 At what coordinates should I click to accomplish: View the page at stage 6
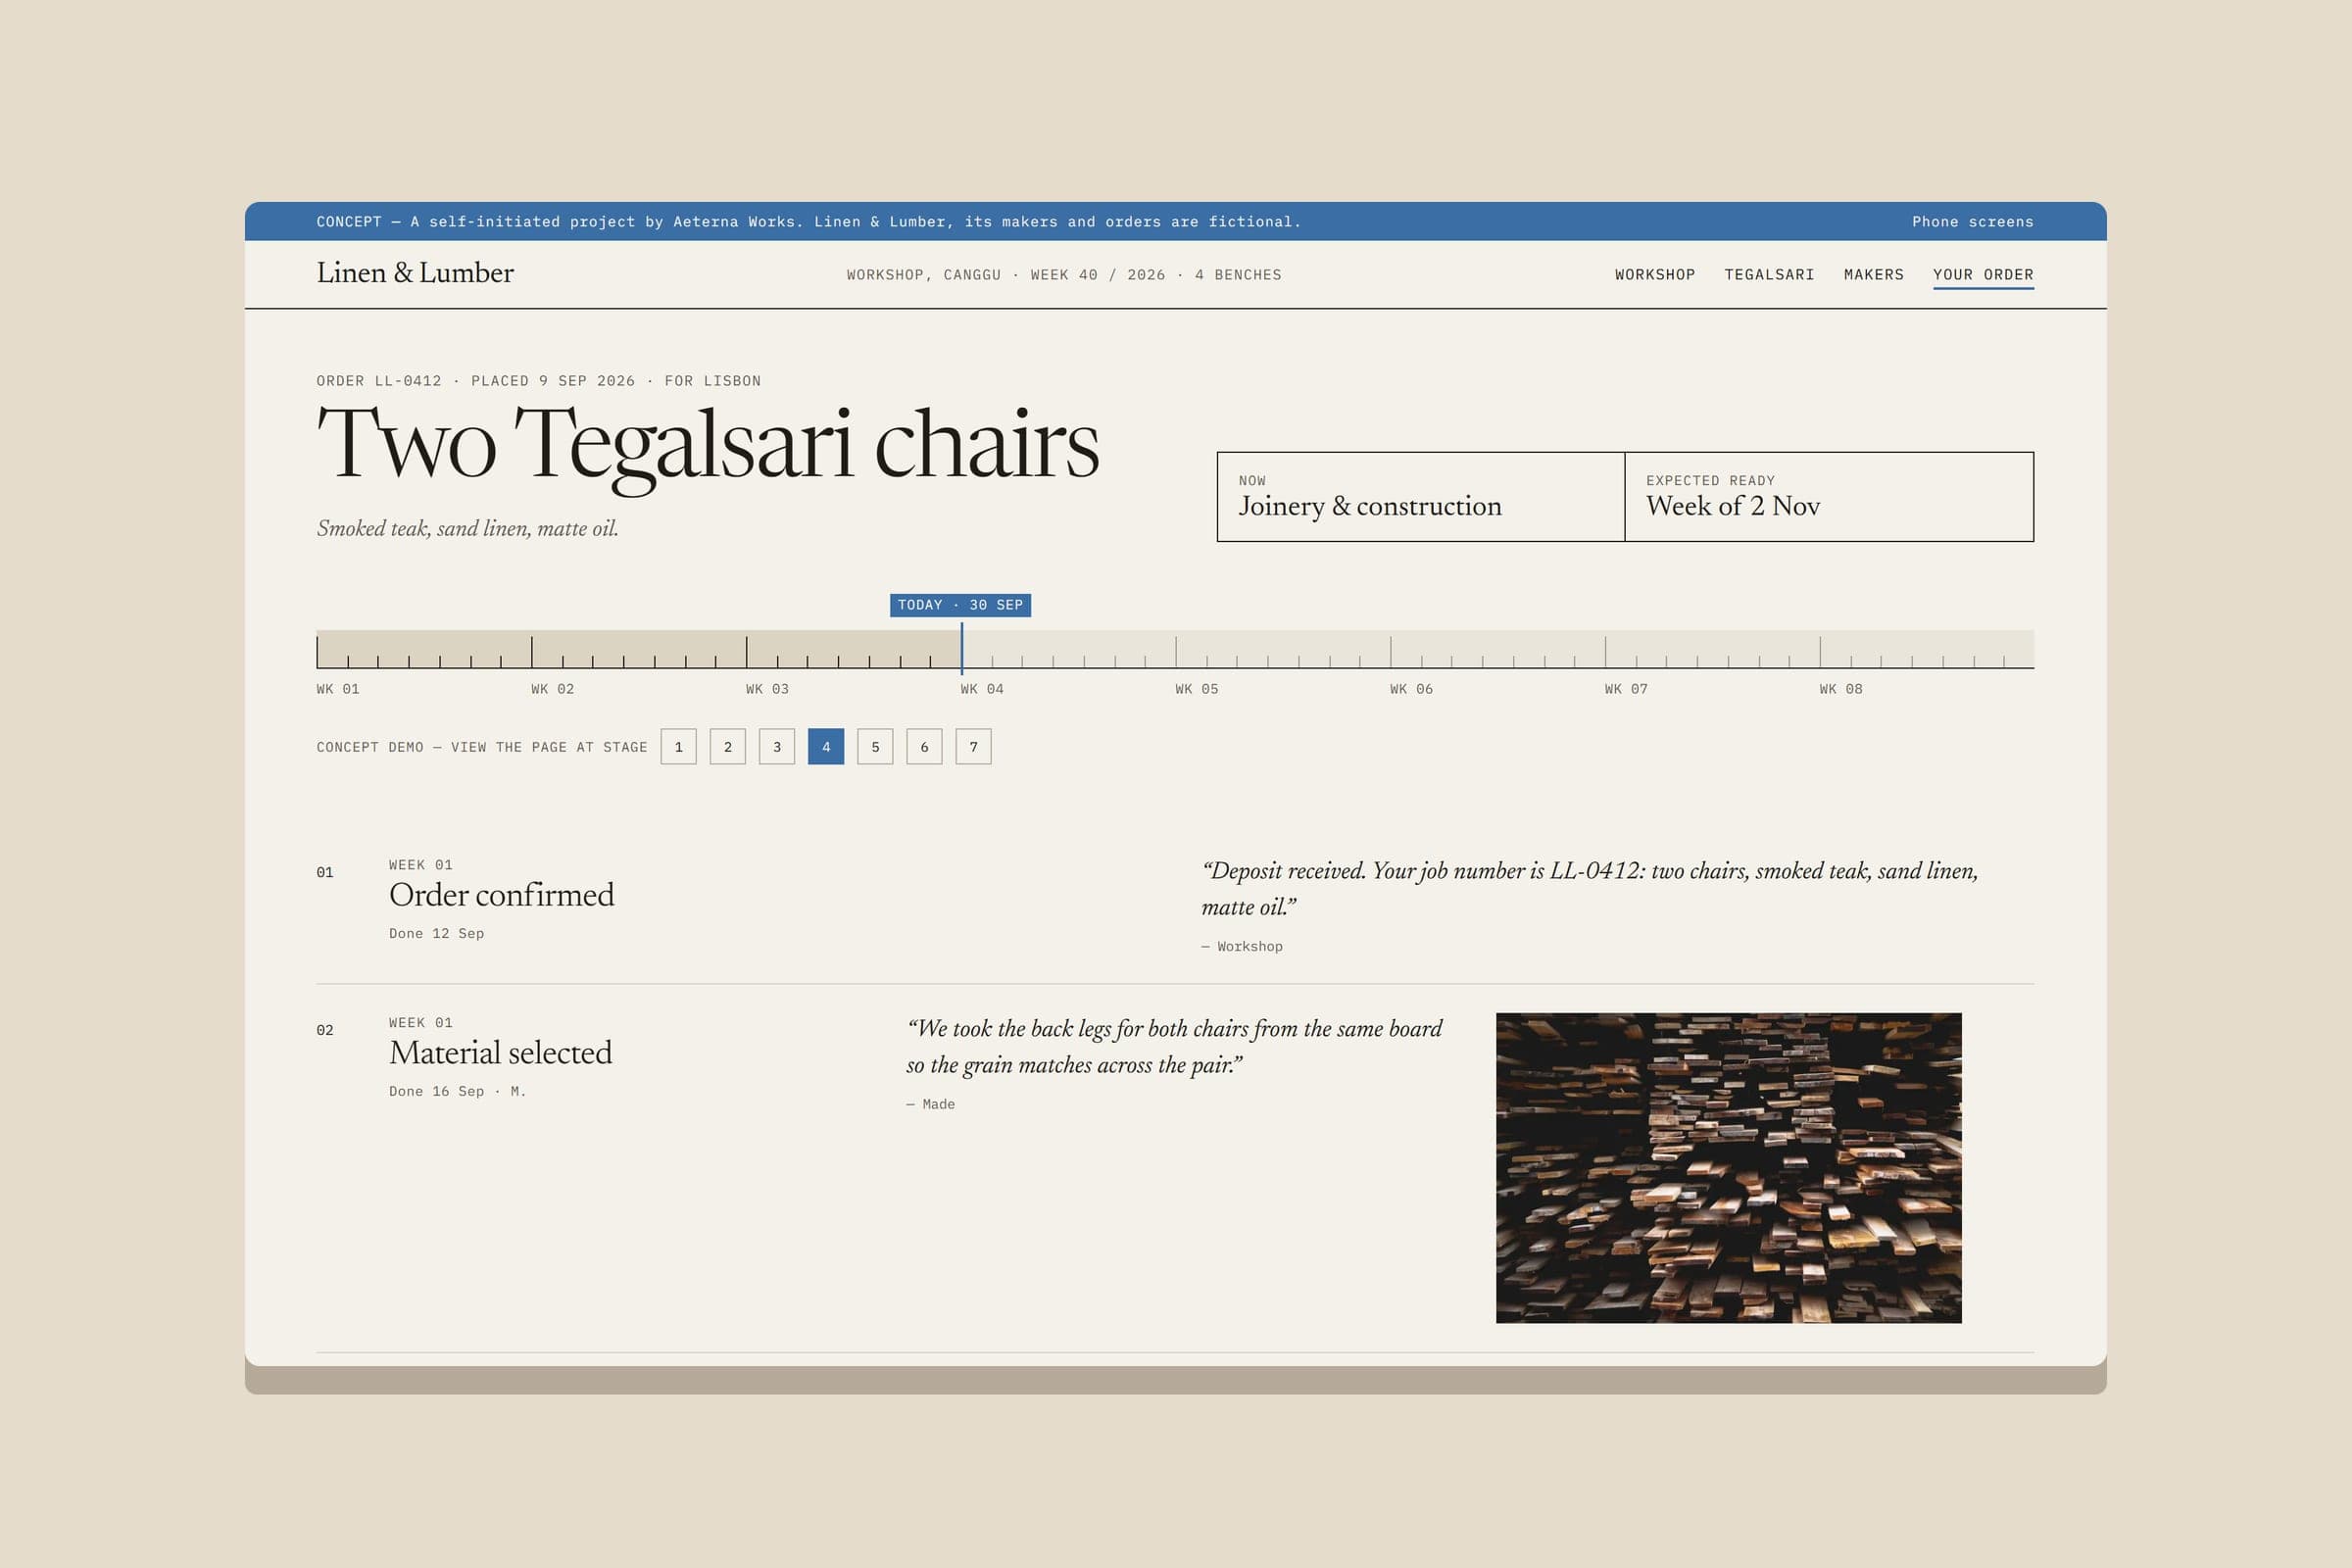pyautogui.click(x=924, y=747)
